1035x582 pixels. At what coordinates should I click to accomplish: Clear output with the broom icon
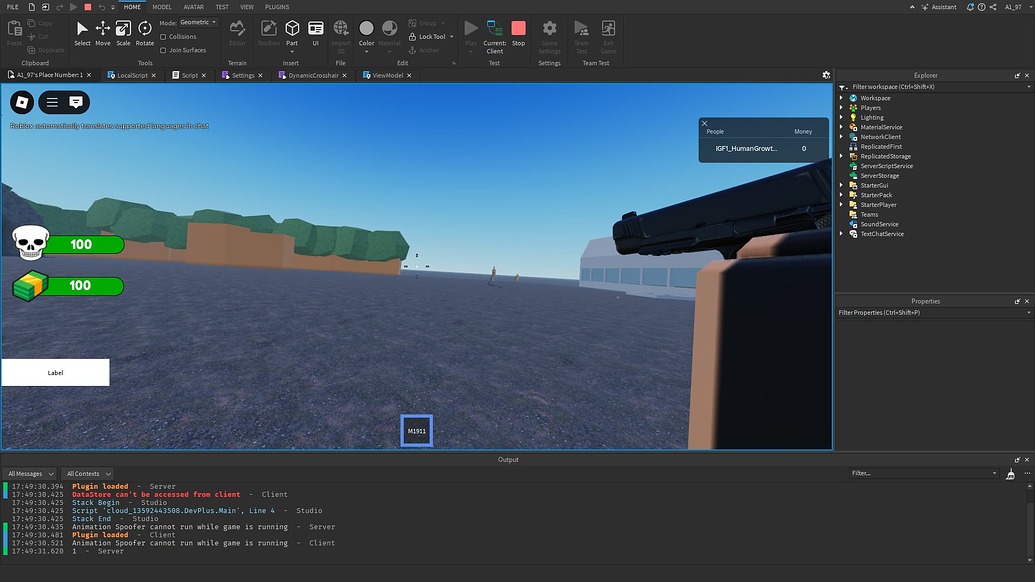(x=1010, y=474)
